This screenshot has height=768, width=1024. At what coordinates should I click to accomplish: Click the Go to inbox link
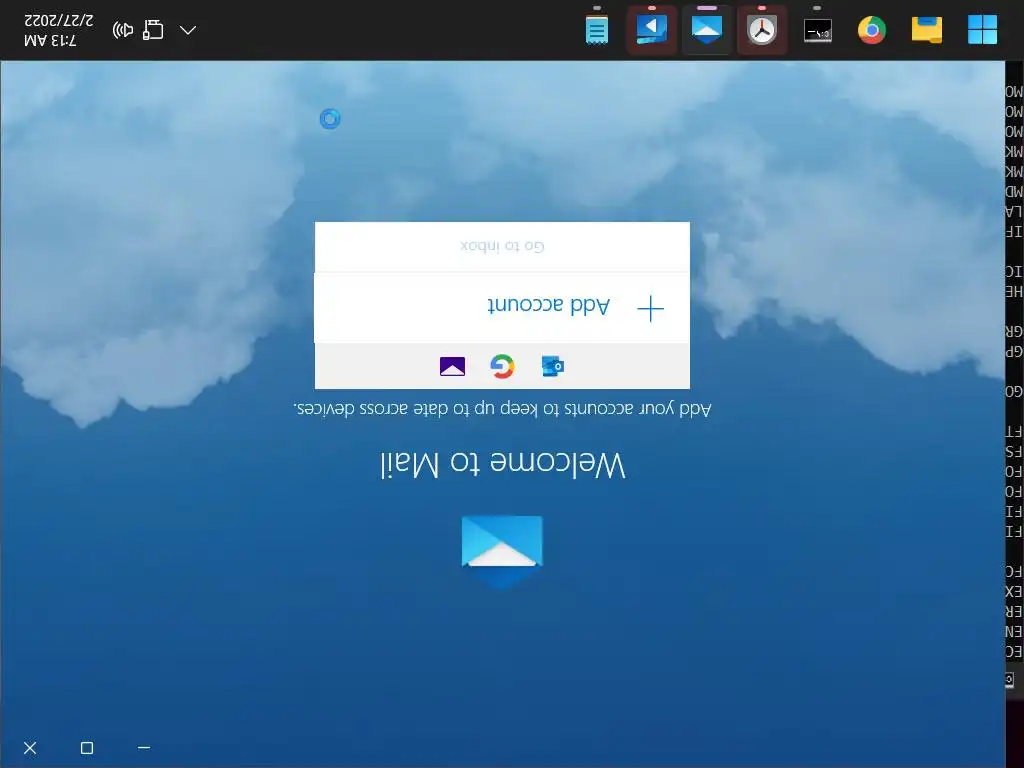502,246
